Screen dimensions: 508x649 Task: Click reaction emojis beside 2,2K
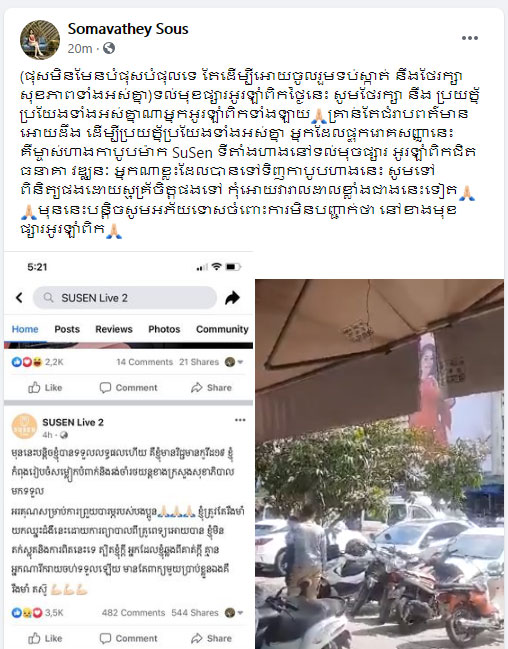point(27,362)
